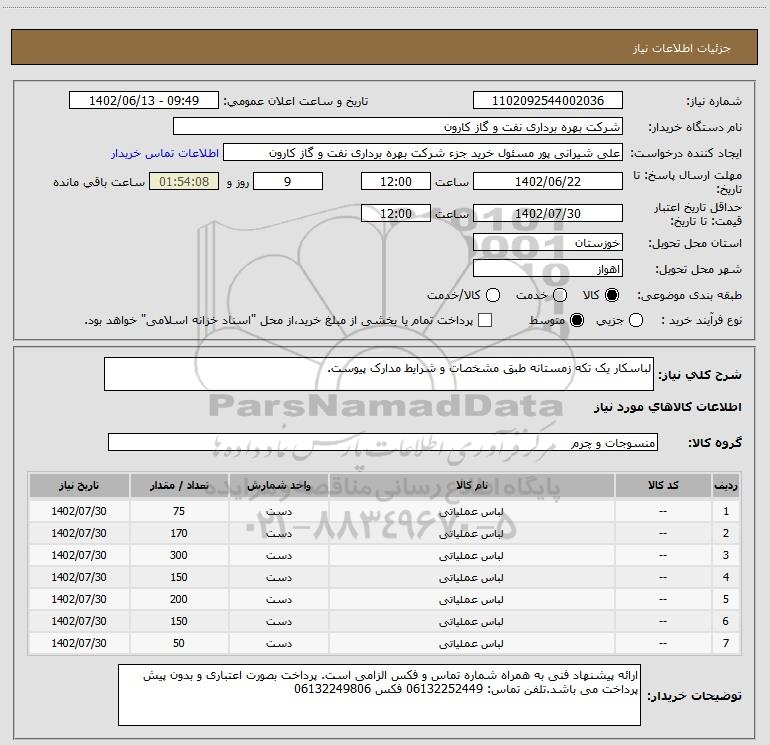Click the گروه کالا field منسوجات و چرم
Screen dimensions: 770x745
click(x=383, y=442)
